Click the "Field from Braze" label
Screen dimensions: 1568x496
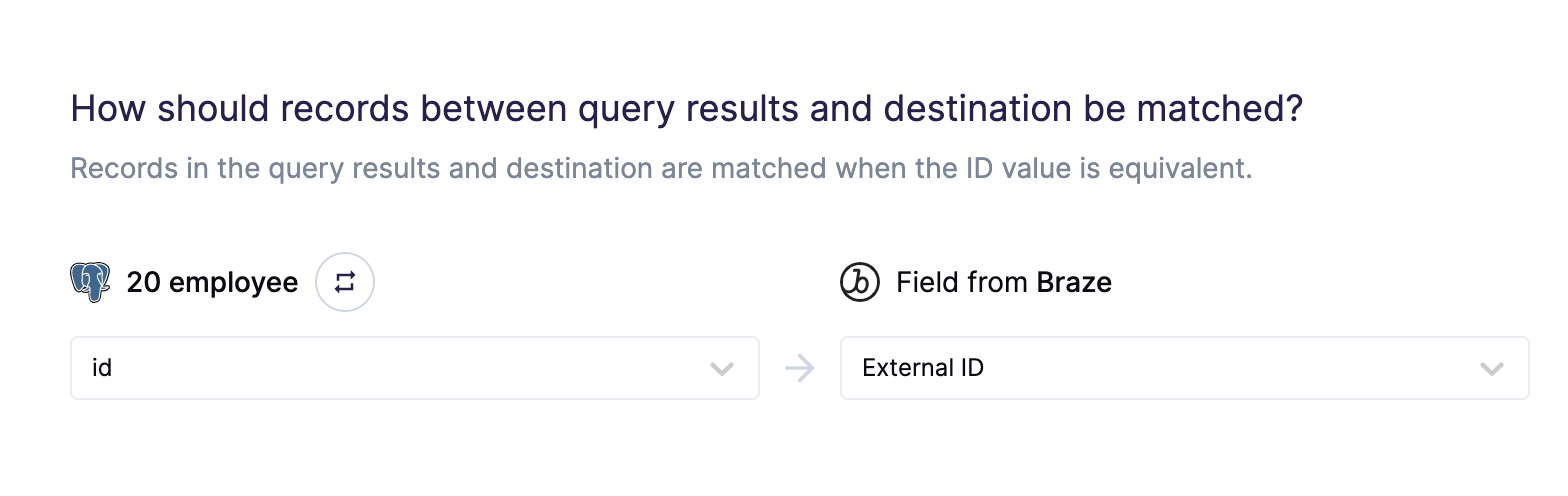(x=1004, y=283)
